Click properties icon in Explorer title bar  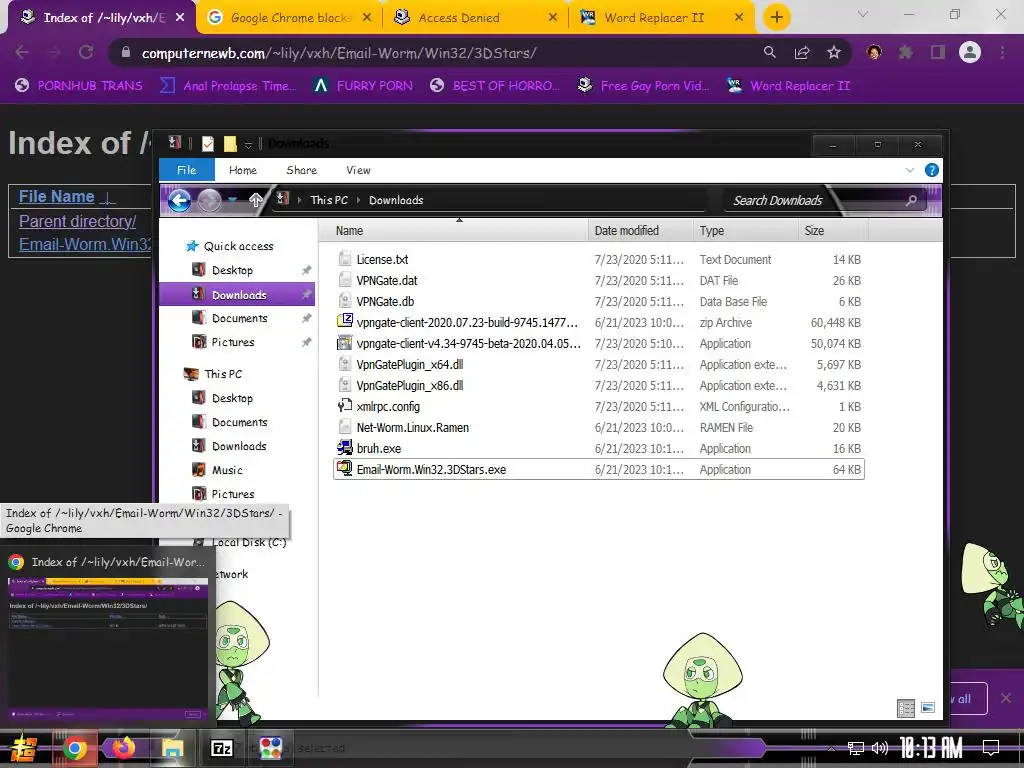pos(208,144)
